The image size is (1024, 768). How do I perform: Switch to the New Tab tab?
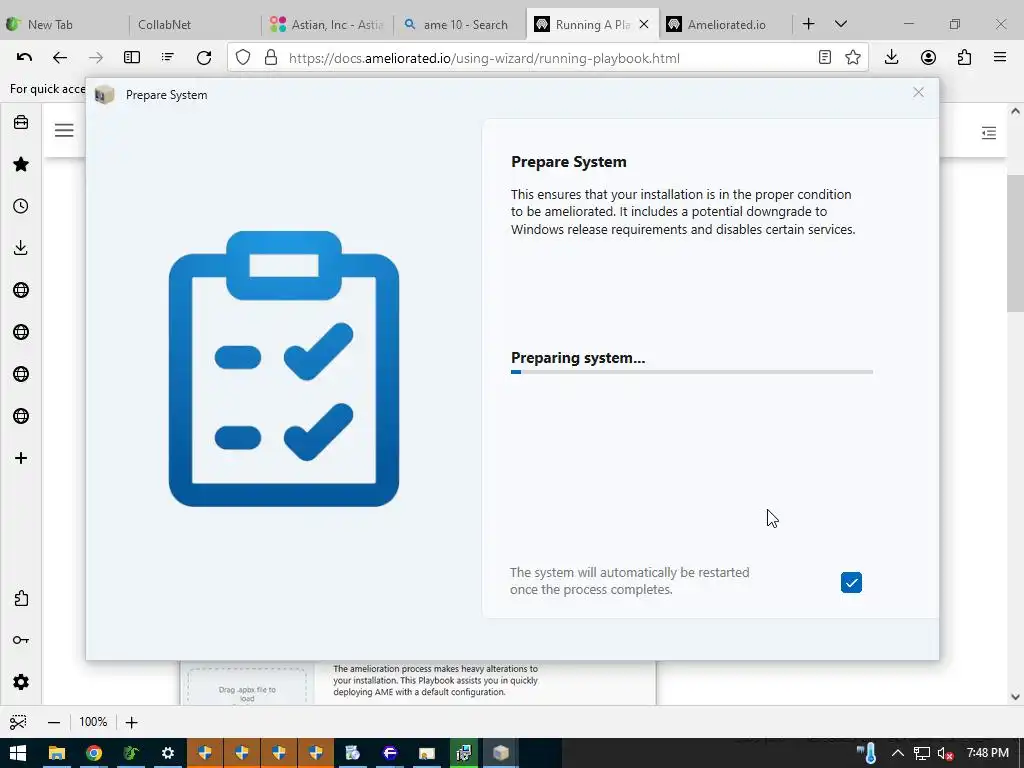65,25
